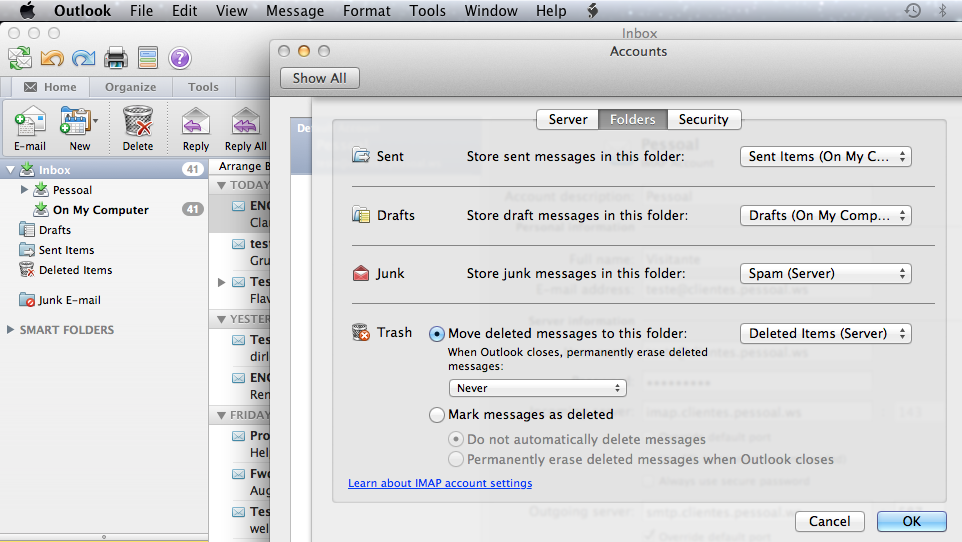This screenshot has height=542, width=962.
Task: Open the Drafts folder location dropdown
Action: click(x=825, y=215)
